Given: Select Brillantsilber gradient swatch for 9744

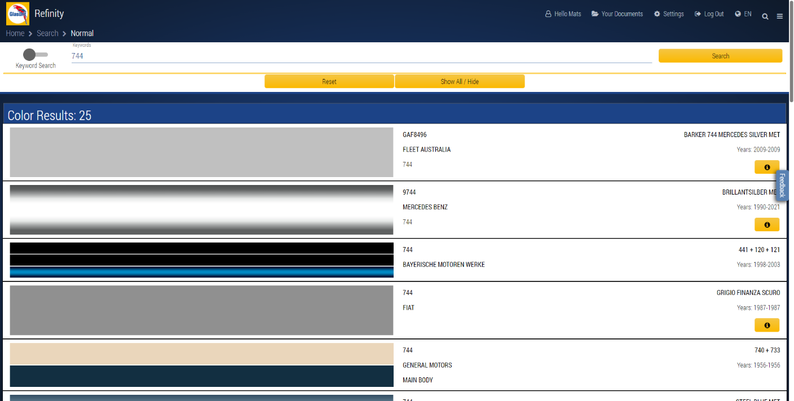Looking at the screenshot, I should pyautogui.click(x=202, y=210).
